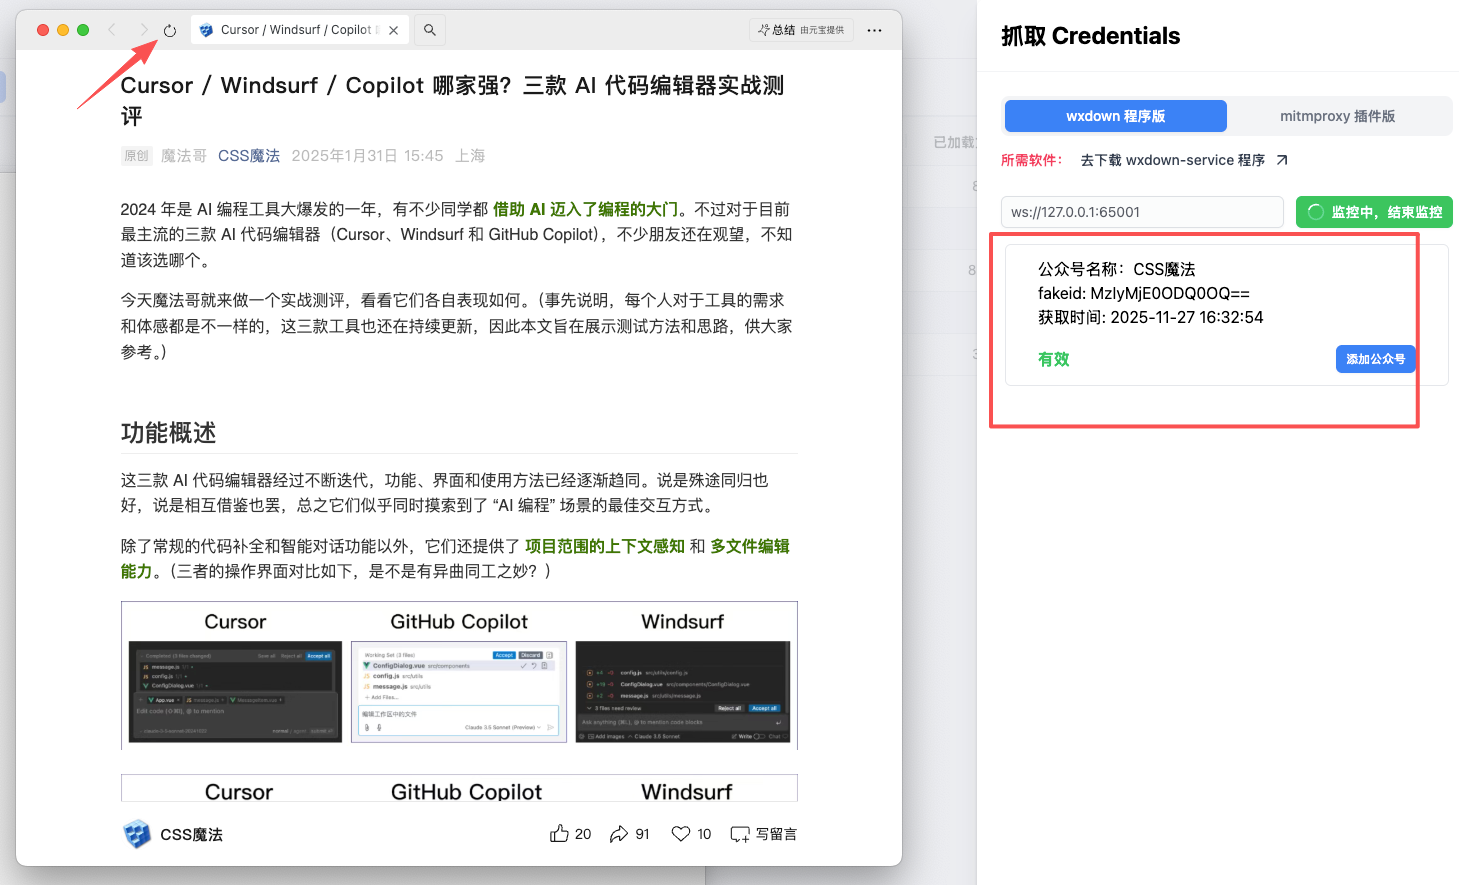Screen dimensions: 1459x885
Task: Switch to the mitmproxy 插件版 tab
Action: click(1337, 116)
